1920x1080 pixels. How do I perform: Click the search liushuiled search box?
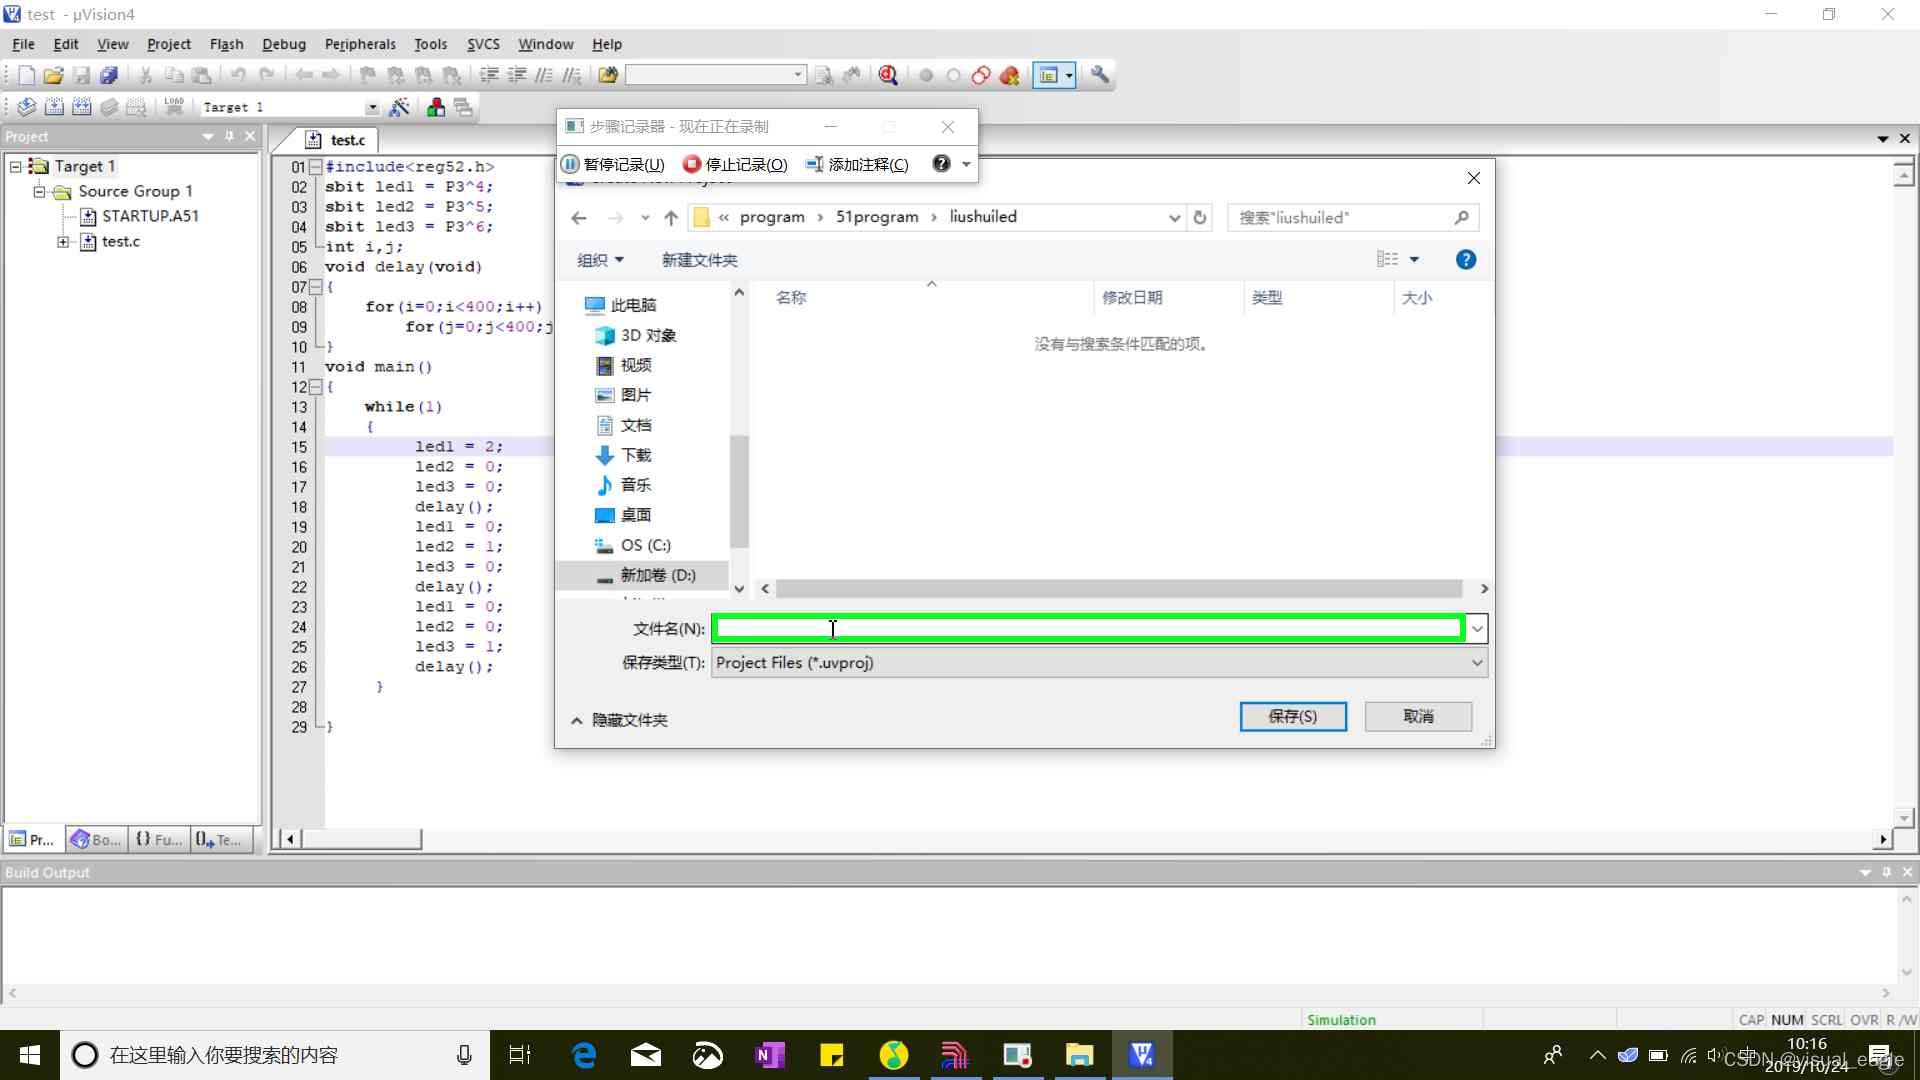pos(1352,217)
